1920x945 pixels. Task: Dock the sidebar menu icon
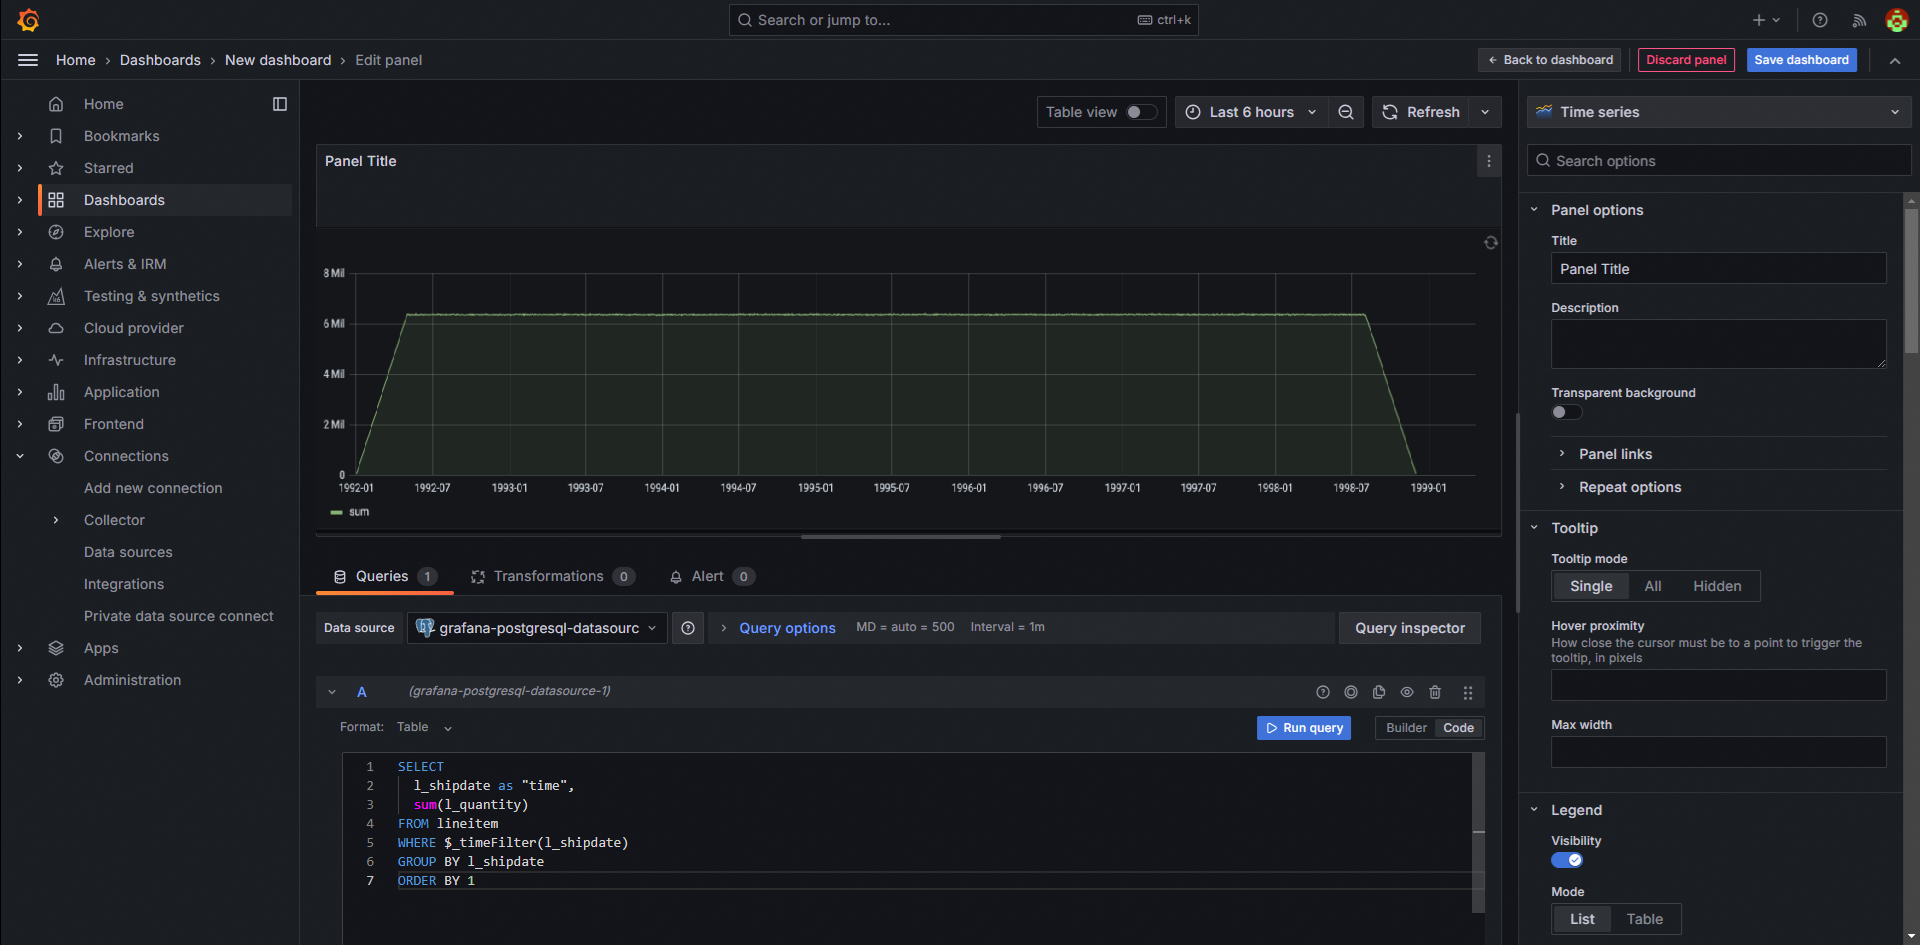tap(280, 104)
